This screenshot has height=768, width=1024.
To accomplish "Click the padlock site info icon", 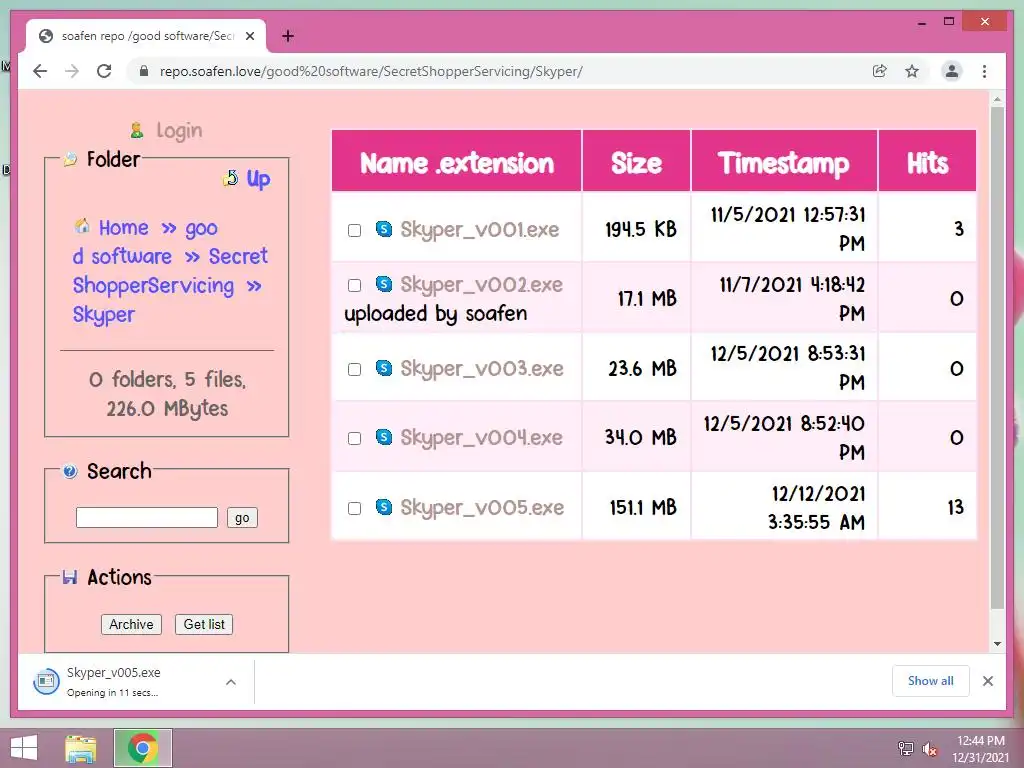I will tap(144, 71).
